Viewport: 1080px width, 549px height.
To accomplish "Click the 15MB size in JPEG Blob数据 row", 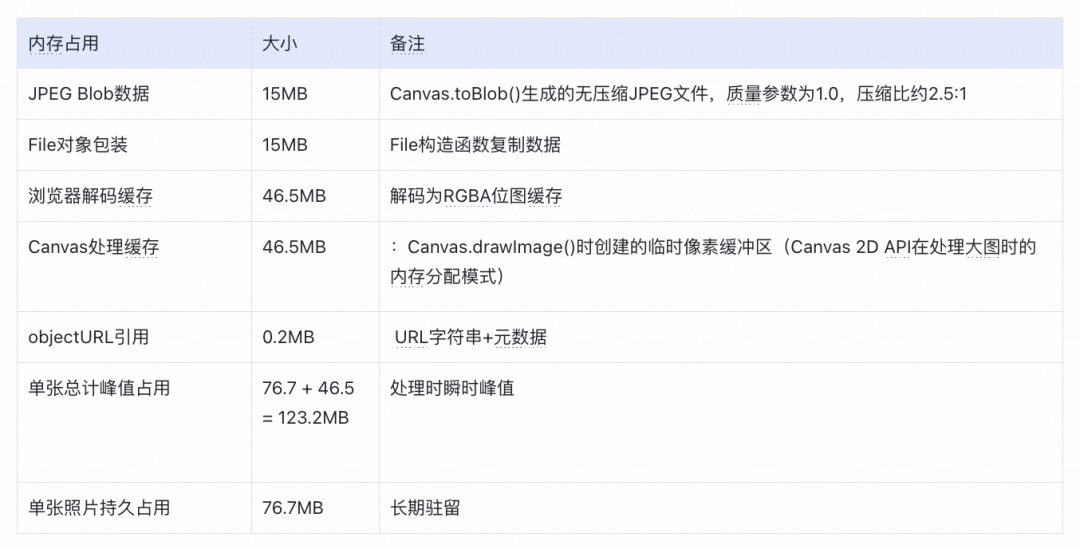I will (285, 94).
